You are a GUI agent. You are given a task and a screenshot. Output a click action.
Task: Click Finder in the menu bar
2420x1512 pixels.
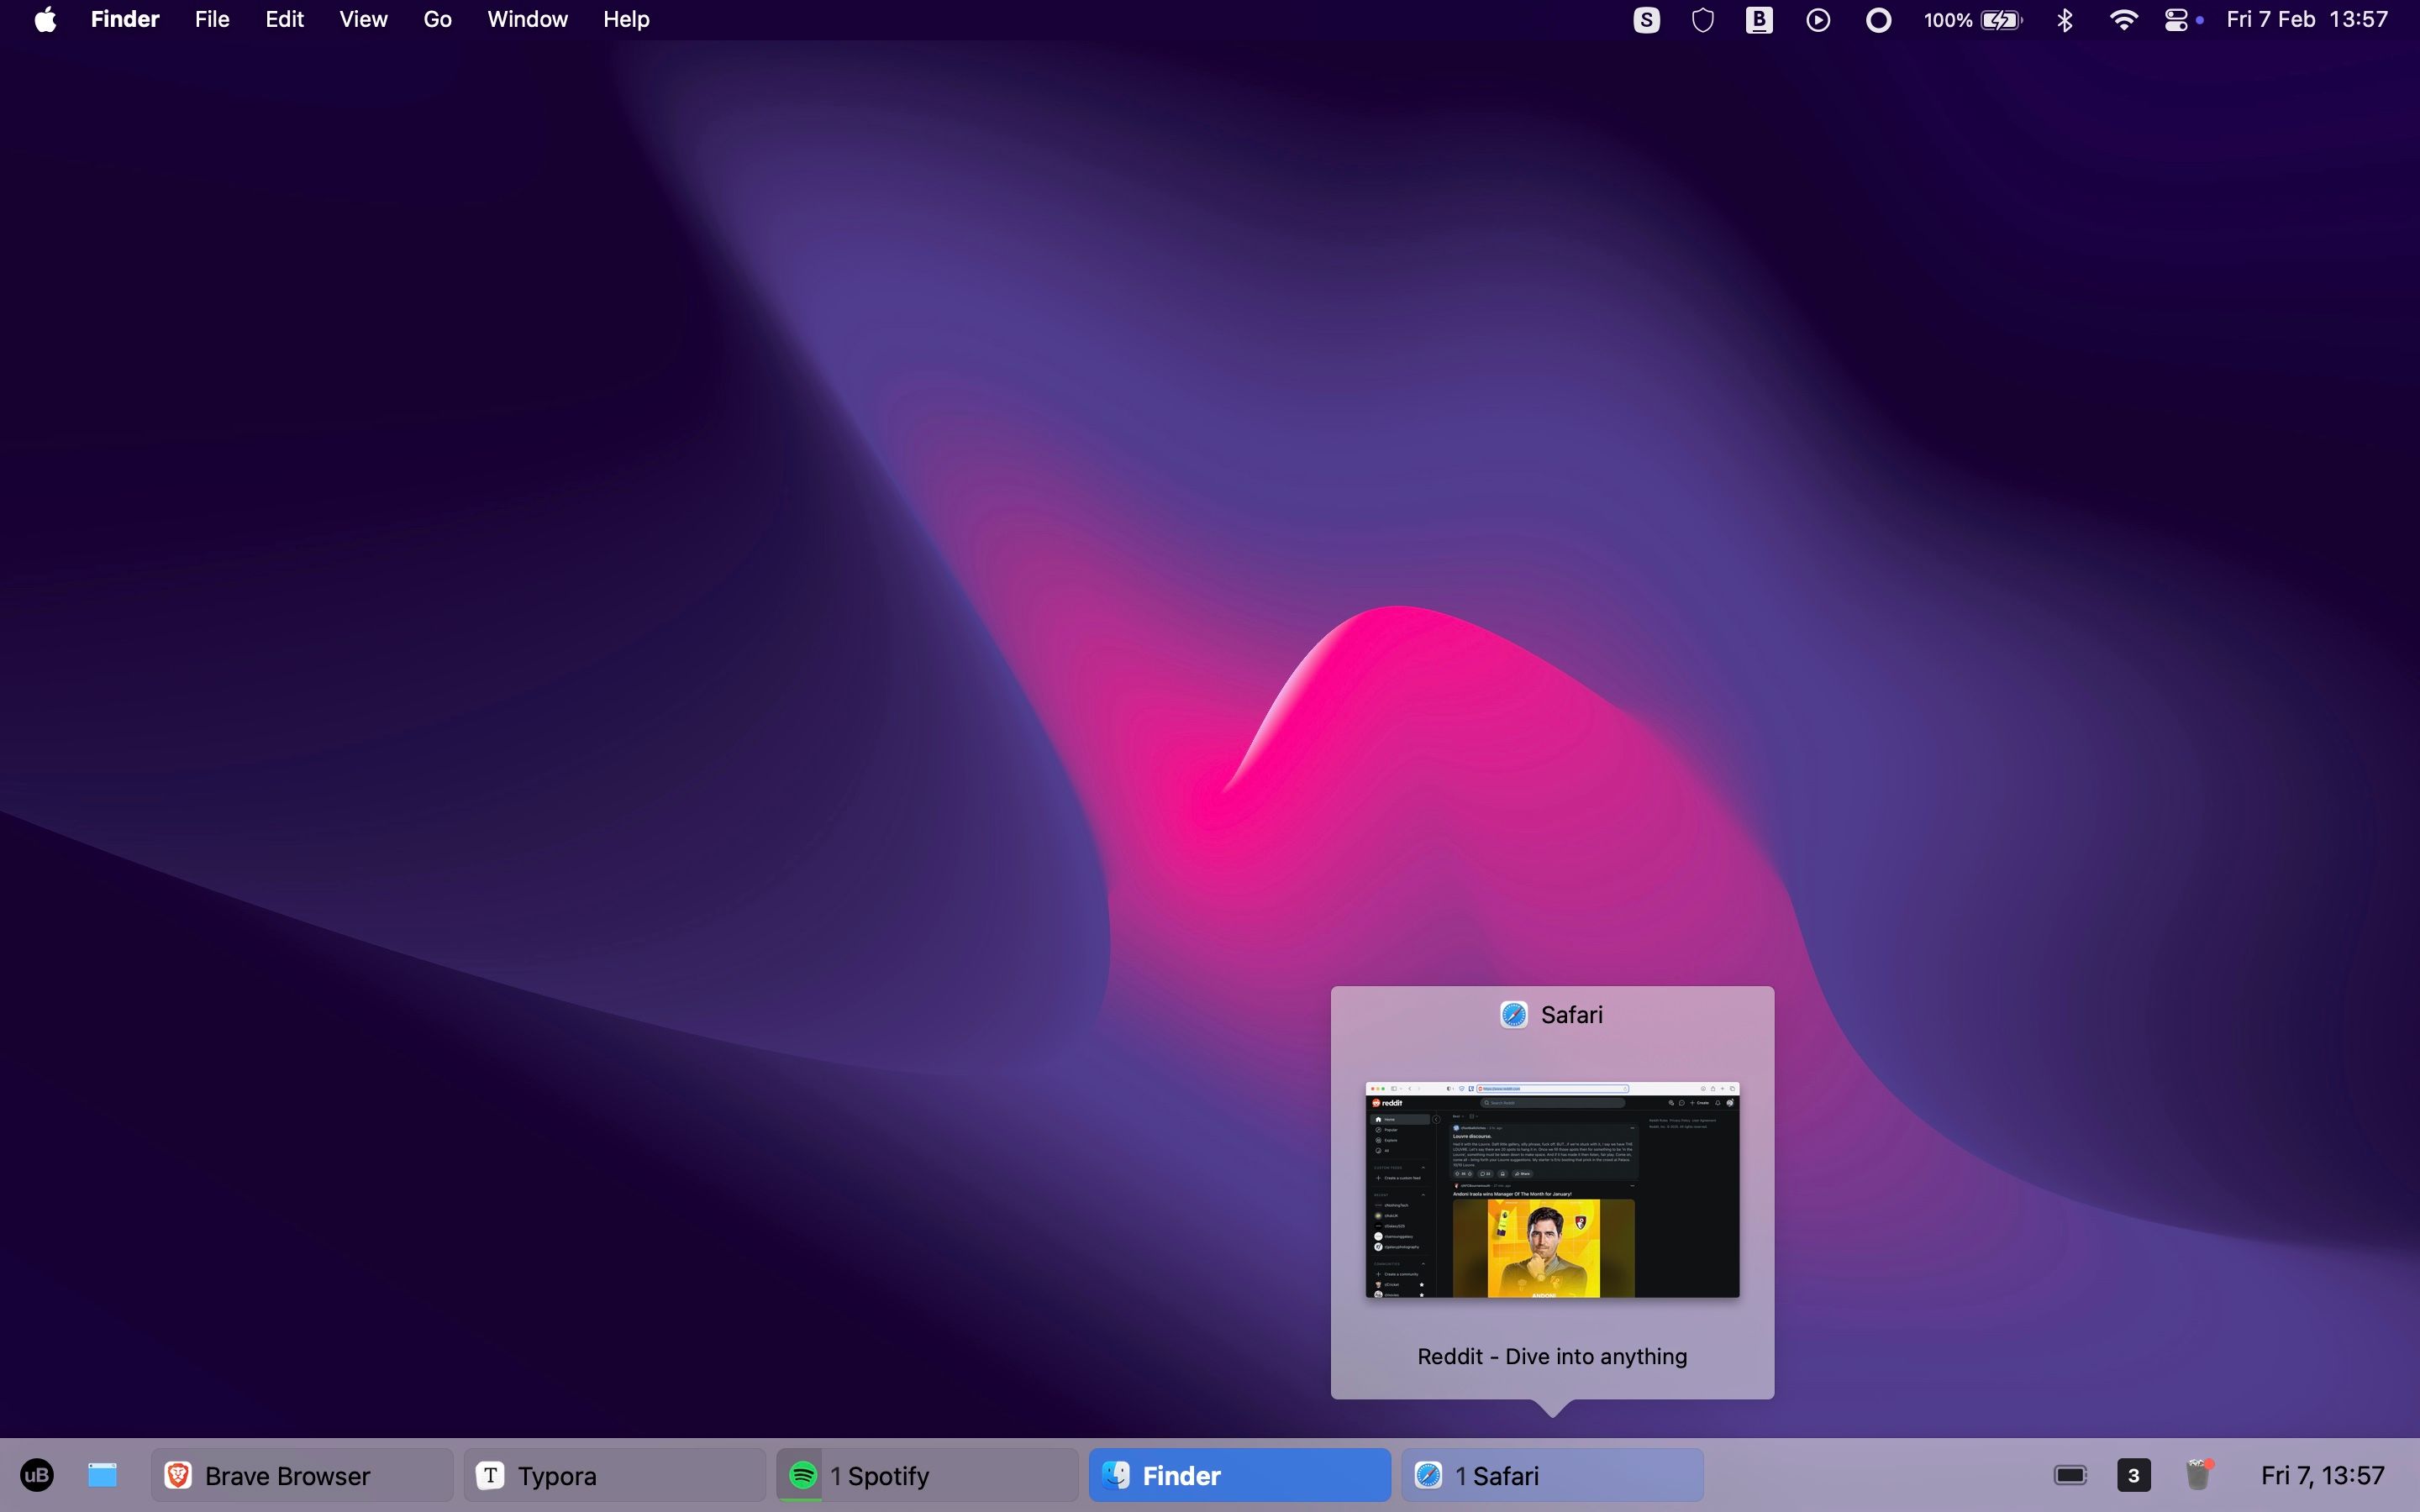click(x=124, y=19)
